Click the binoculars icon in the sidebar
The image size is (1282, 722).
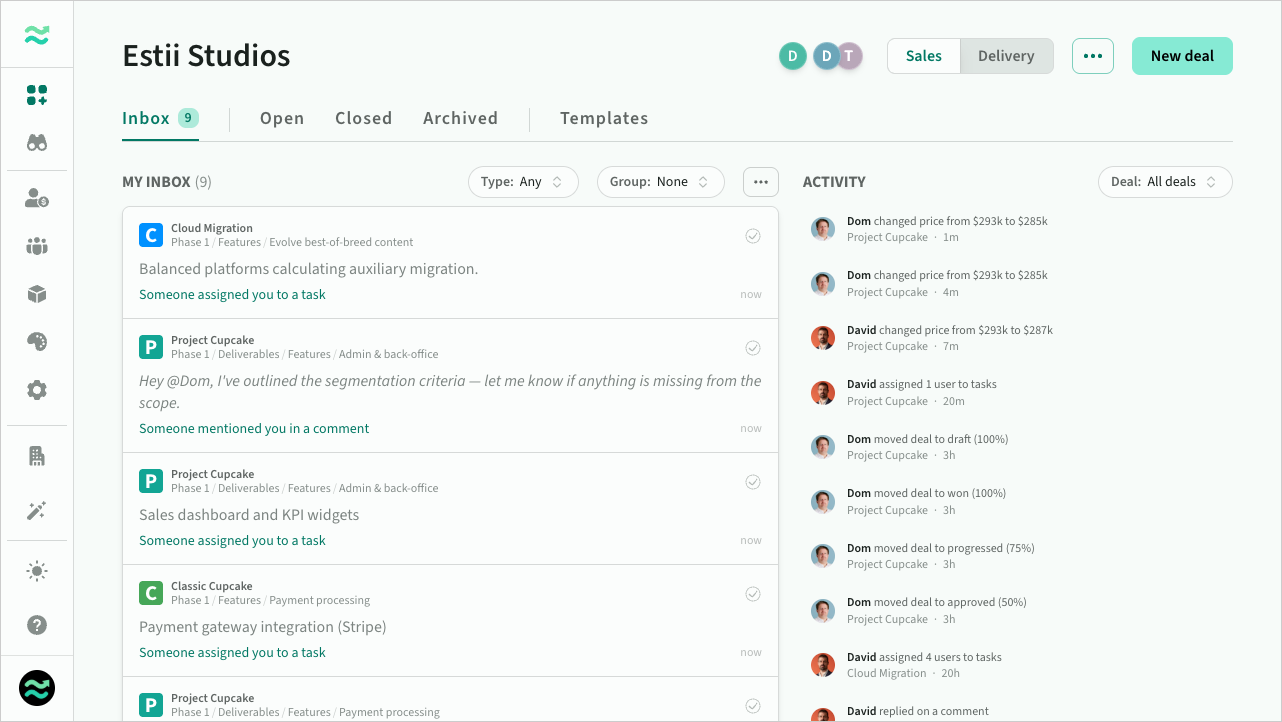[x=37, y=143]
